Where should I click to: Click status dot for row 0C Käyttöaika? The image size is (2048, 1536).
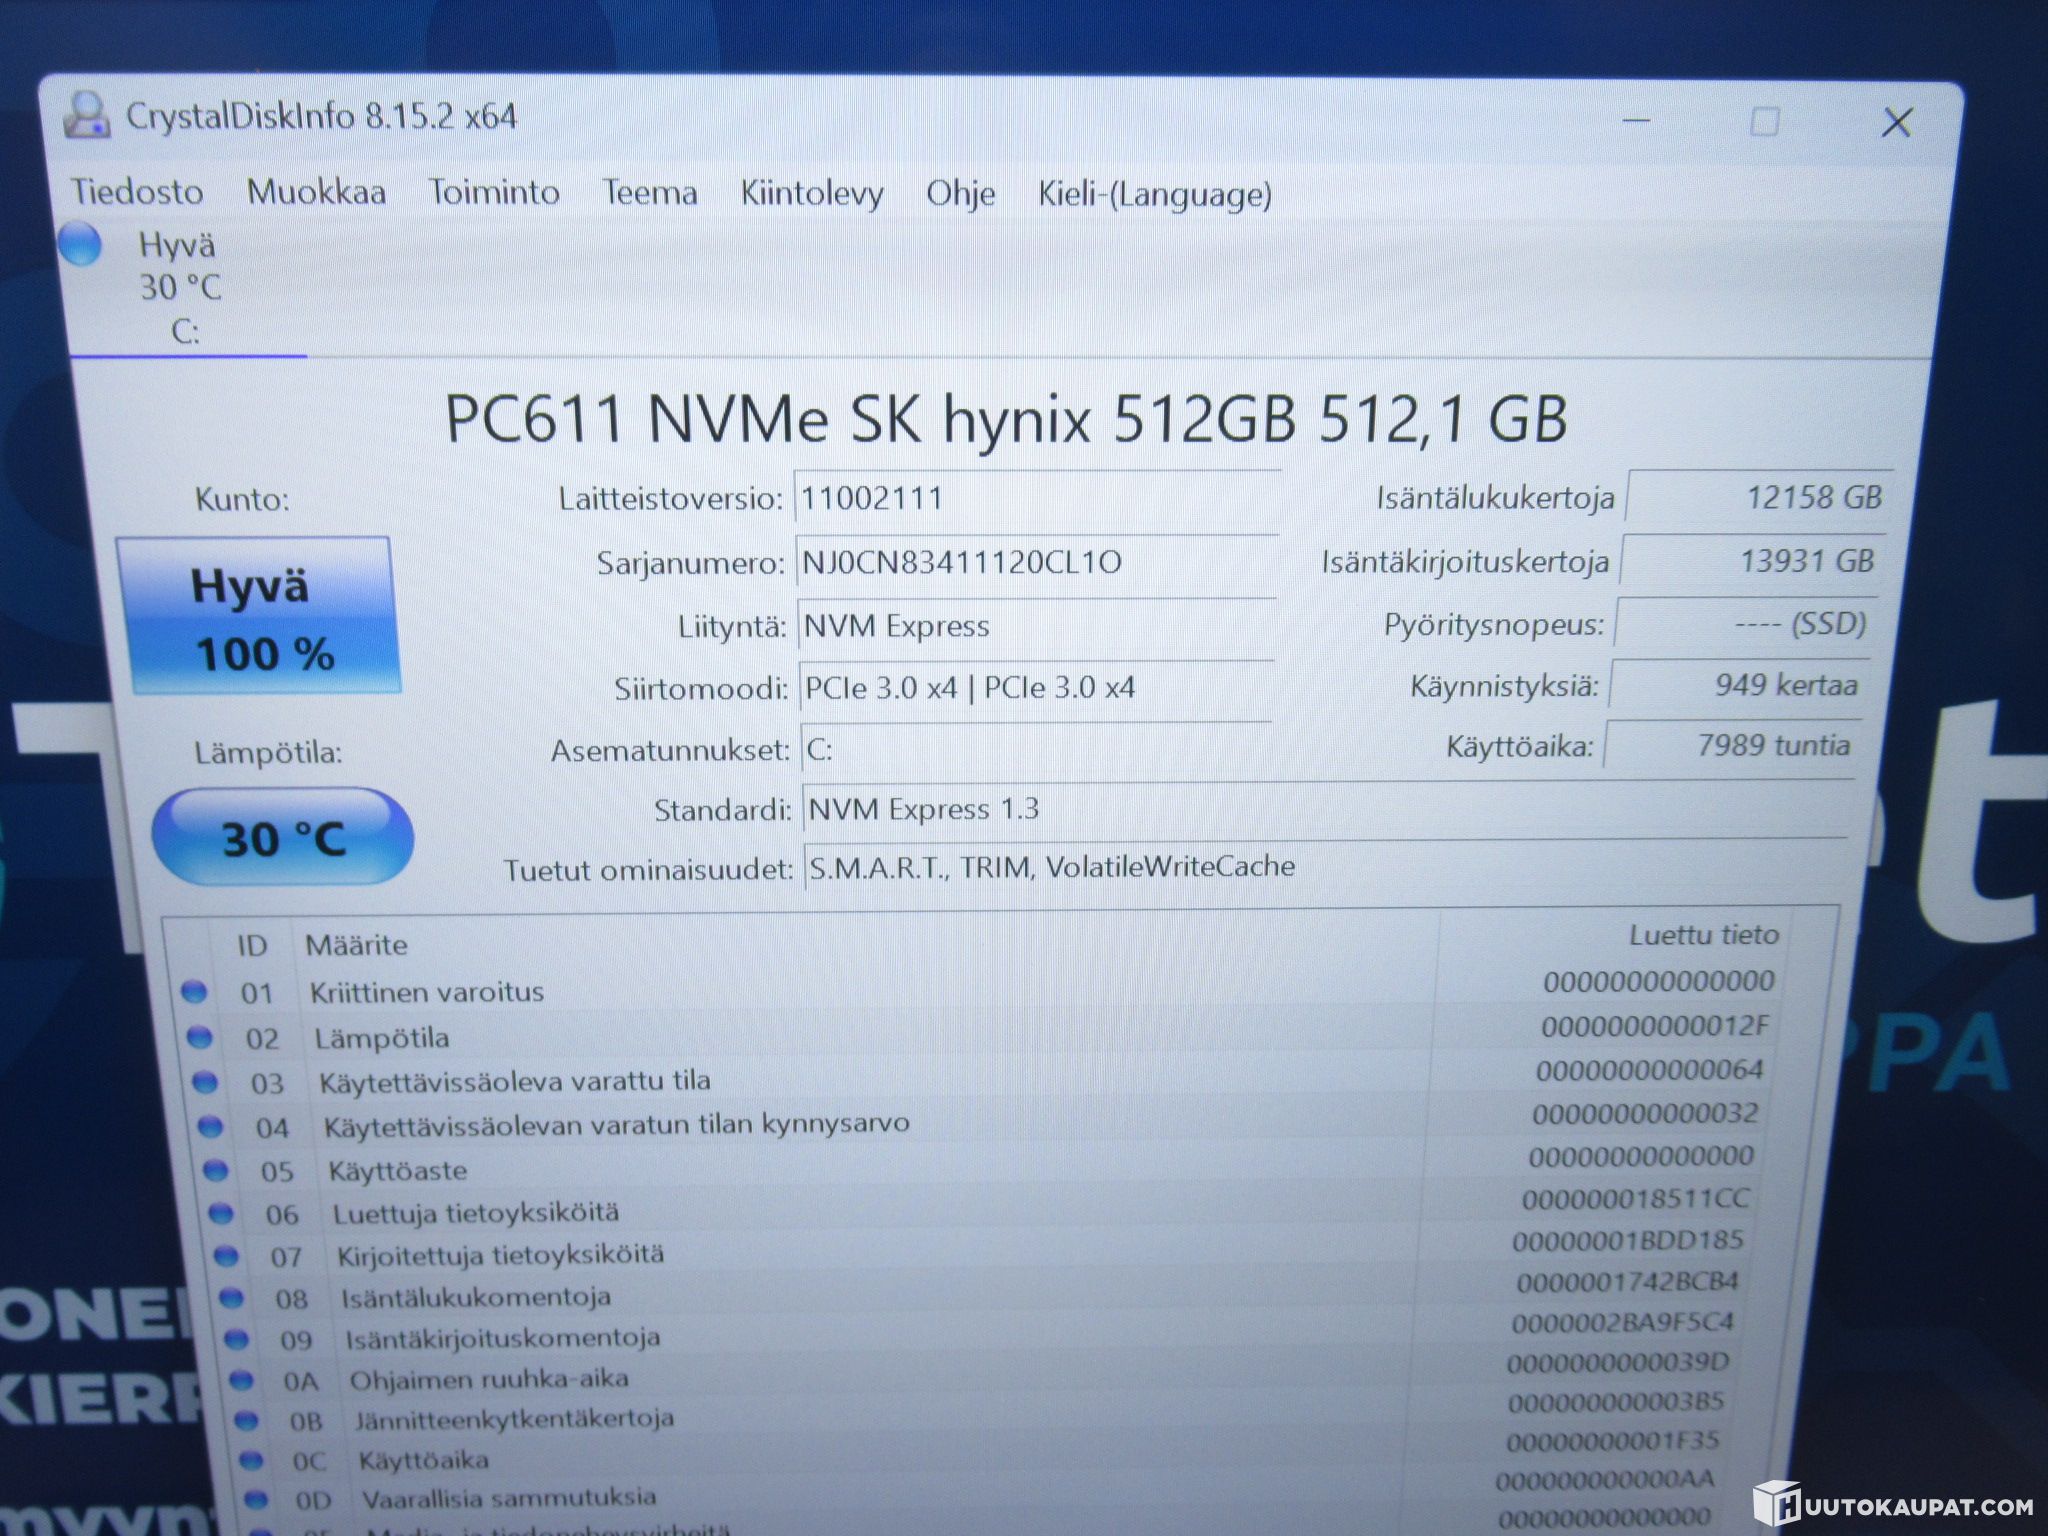click(x=252, y=1460)
